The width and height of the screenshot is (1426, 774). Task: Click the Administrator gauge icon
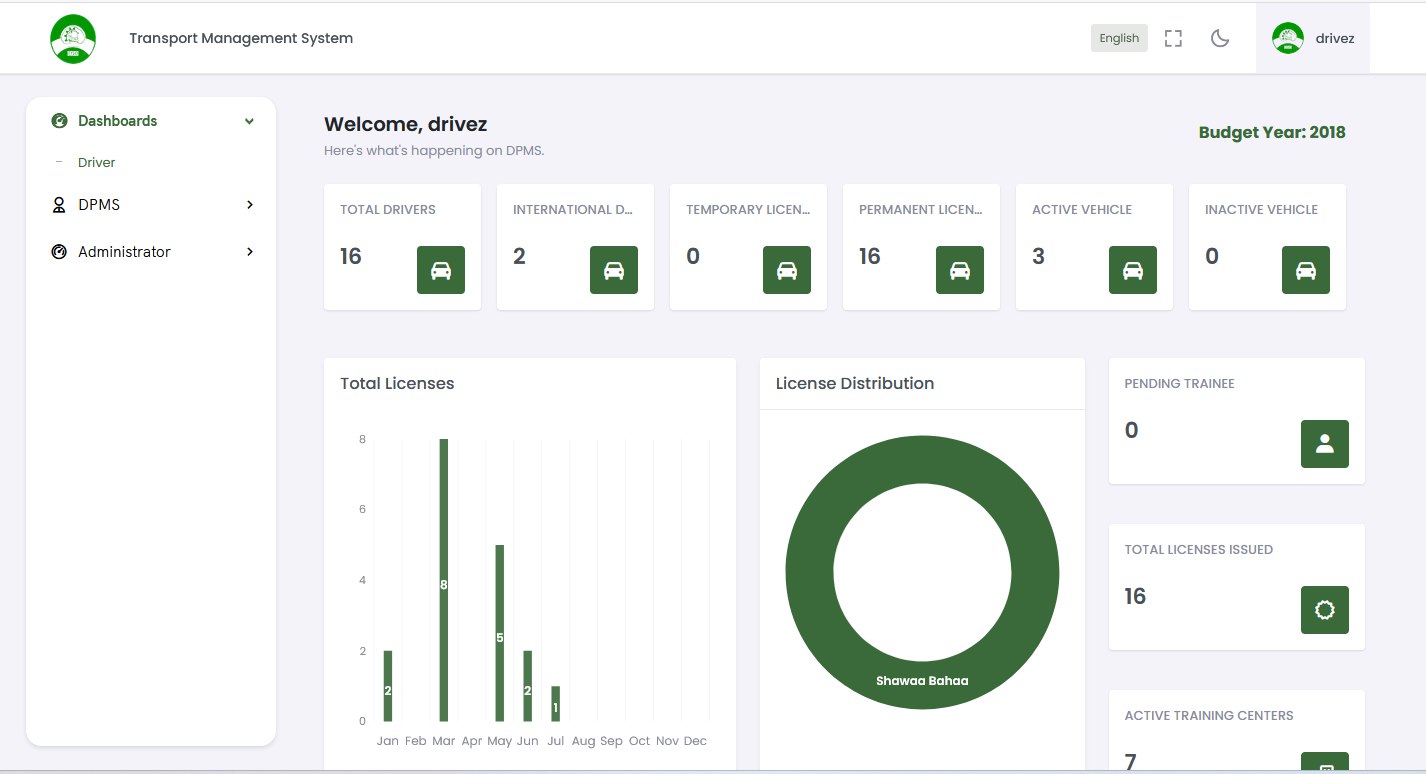point(59,252)
